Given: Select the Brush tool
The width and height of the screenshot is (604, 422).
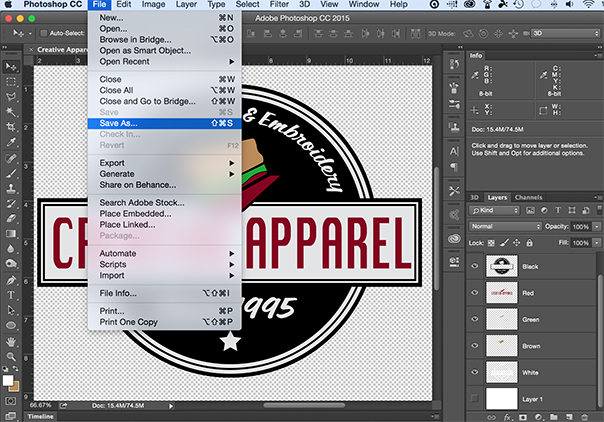Looking at the screenshot, I should (11, 173).
